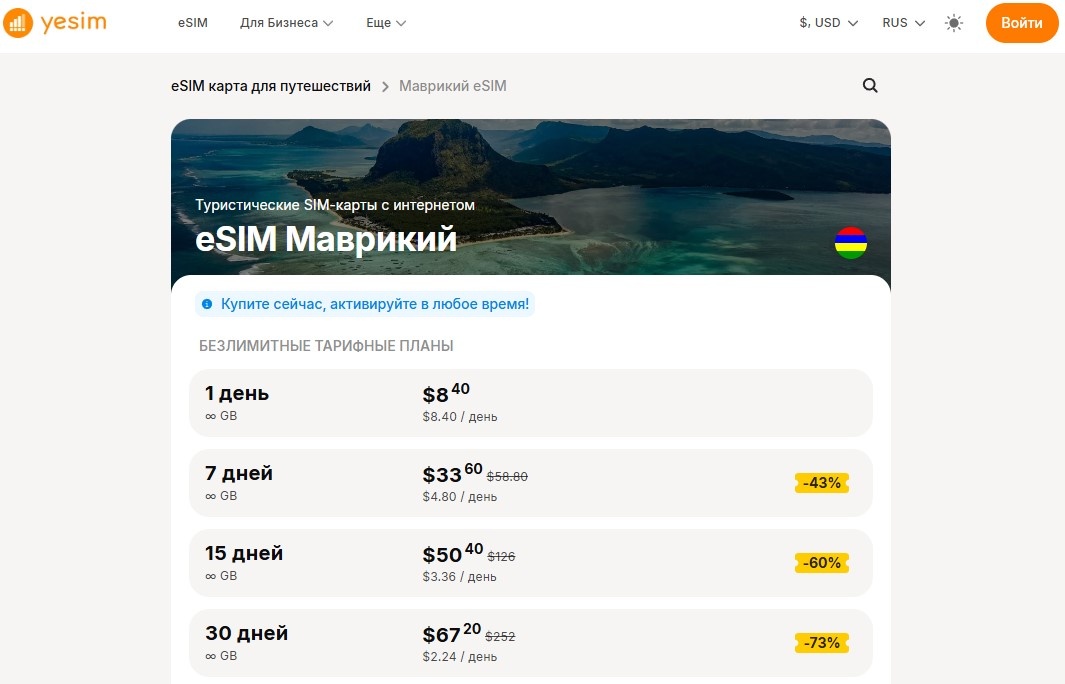The image size is (1065, 684).
Task: Click the breadcrumb arrow separator
Action: pyautogui.click(x=385, y=87)
